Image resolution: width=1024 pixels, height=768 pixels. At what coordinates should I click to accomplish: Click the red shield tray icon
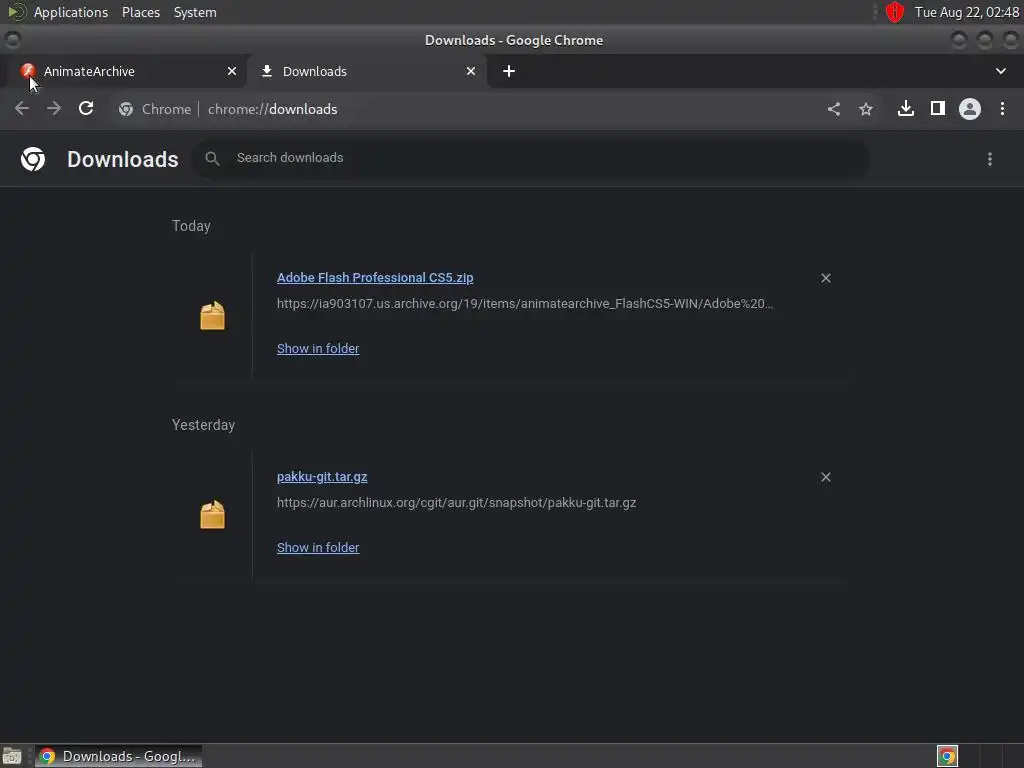coord(895,12)
